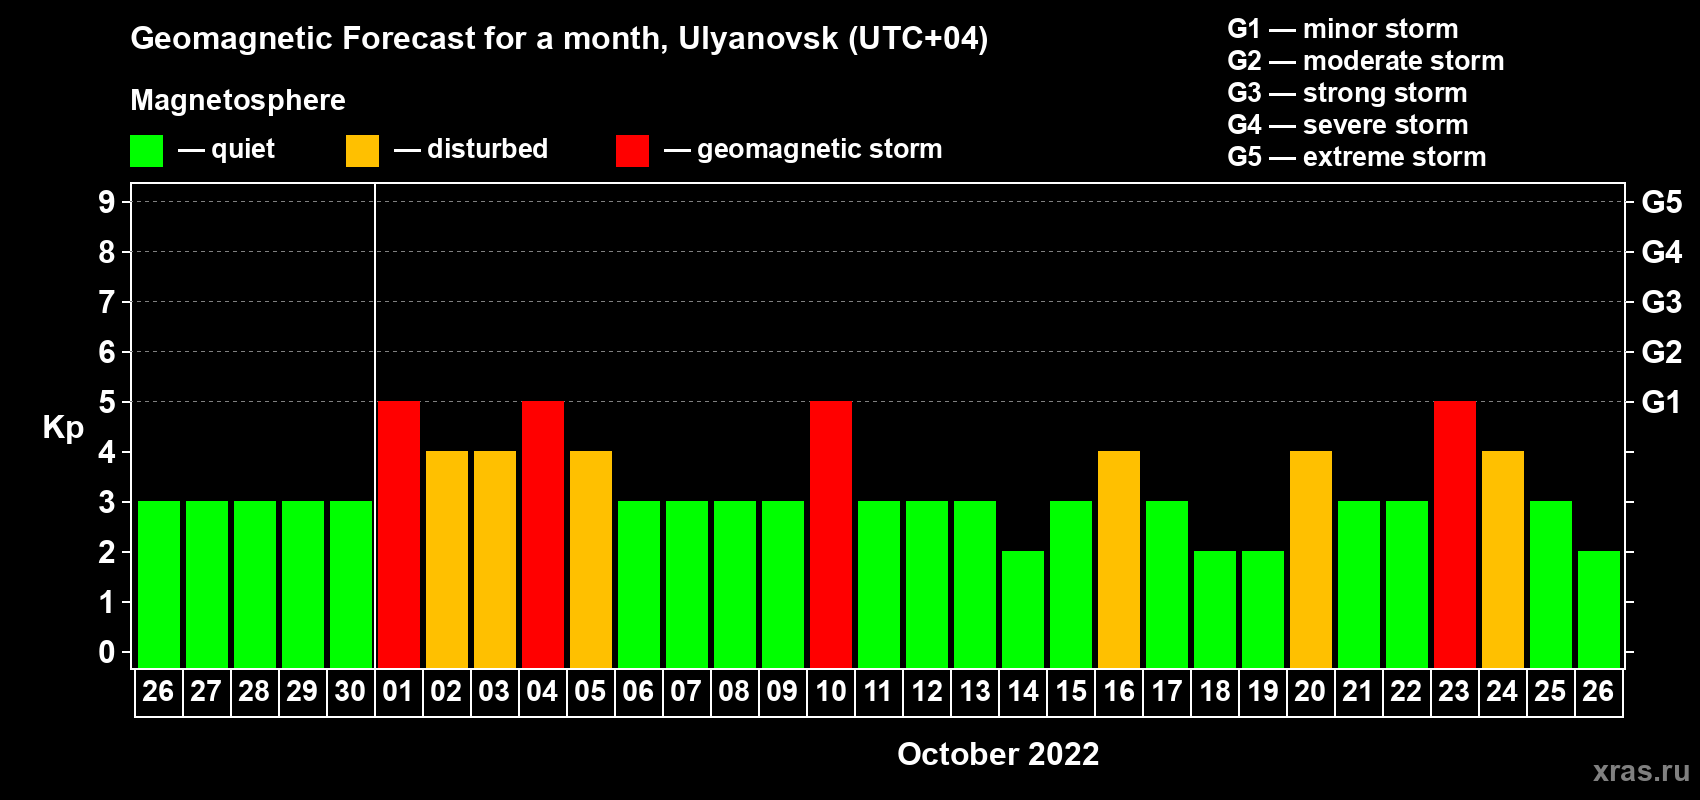Viewport: 1700px width, 800px height.
Task: Click the red geomagnetic storm legend swatch
Action: [632, 151]
